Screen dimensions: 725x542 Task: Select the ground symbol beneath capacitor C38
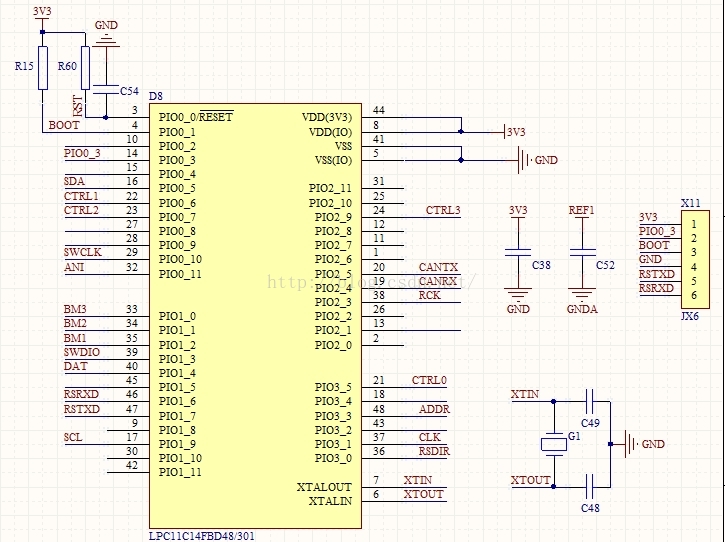[x=518, y=295]
